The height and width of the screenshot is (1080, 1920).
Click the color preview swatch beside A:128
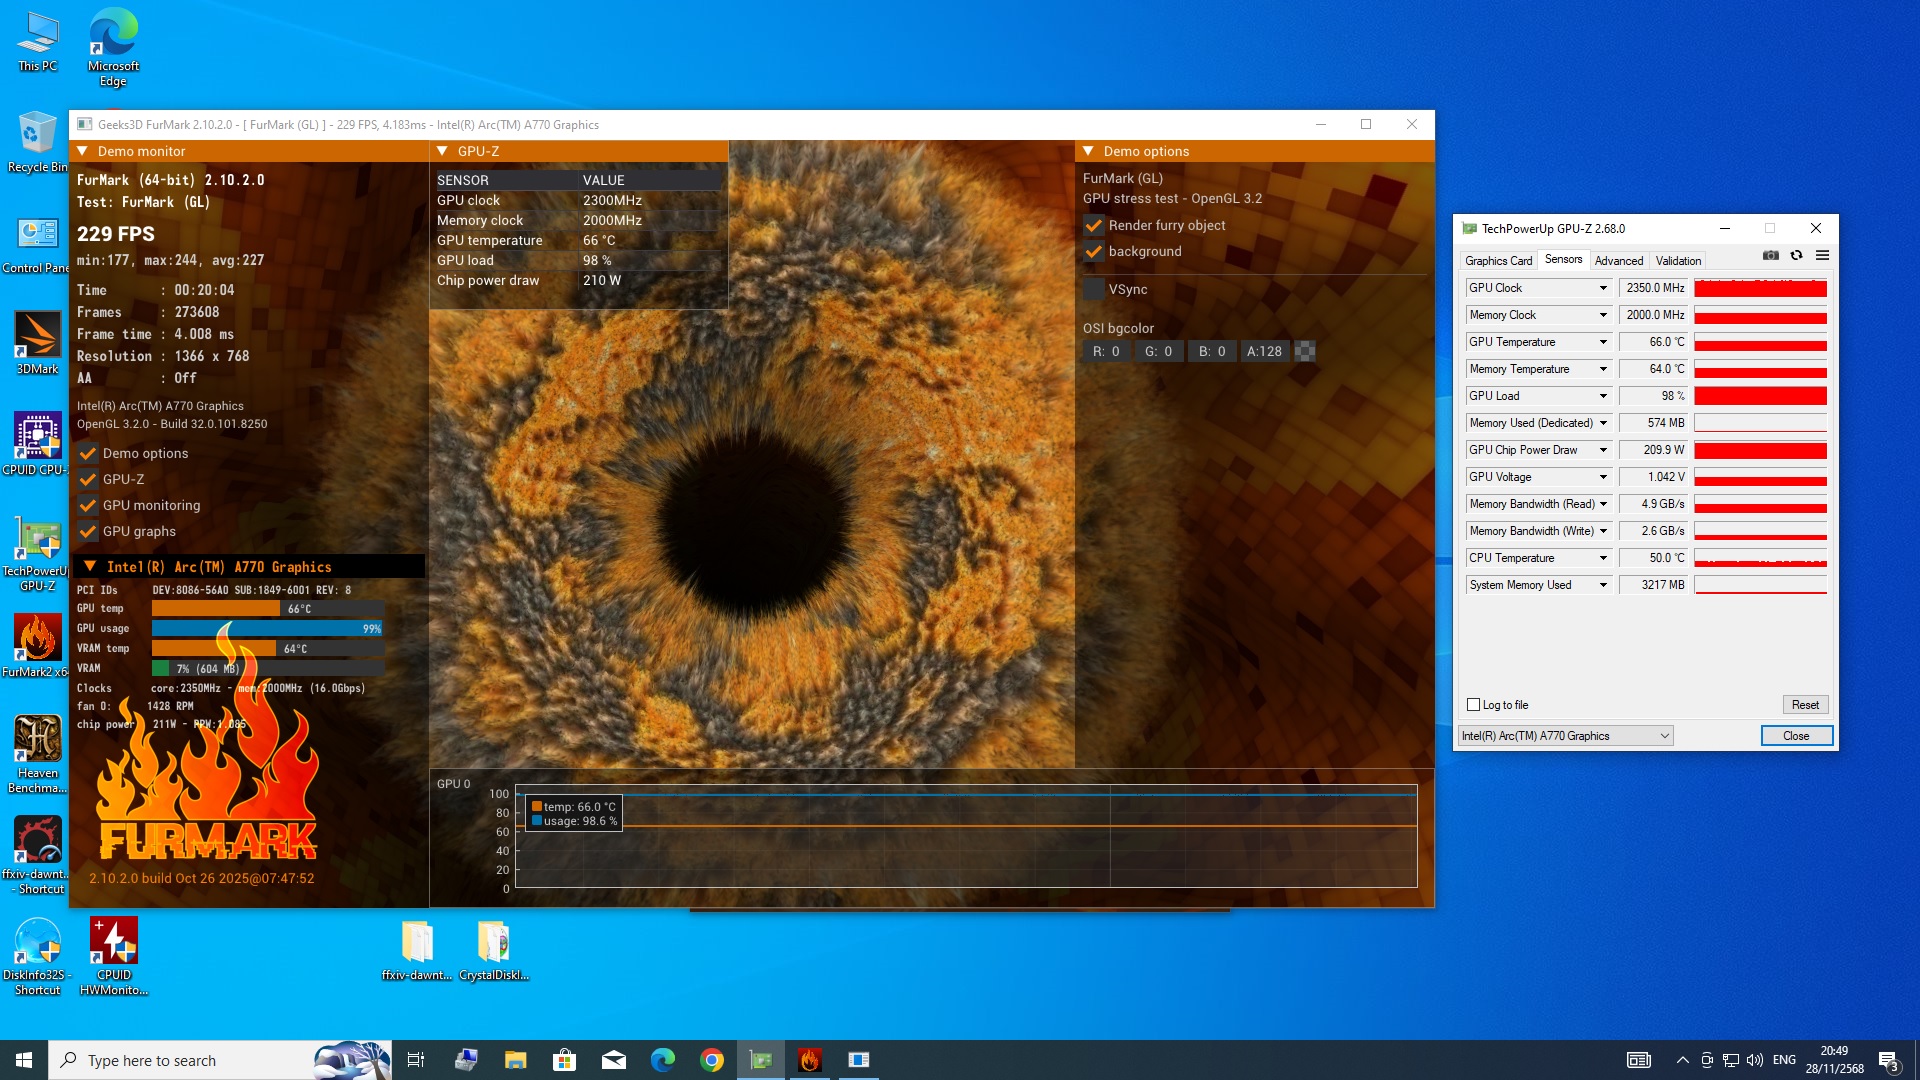[x=1305, y=351]
